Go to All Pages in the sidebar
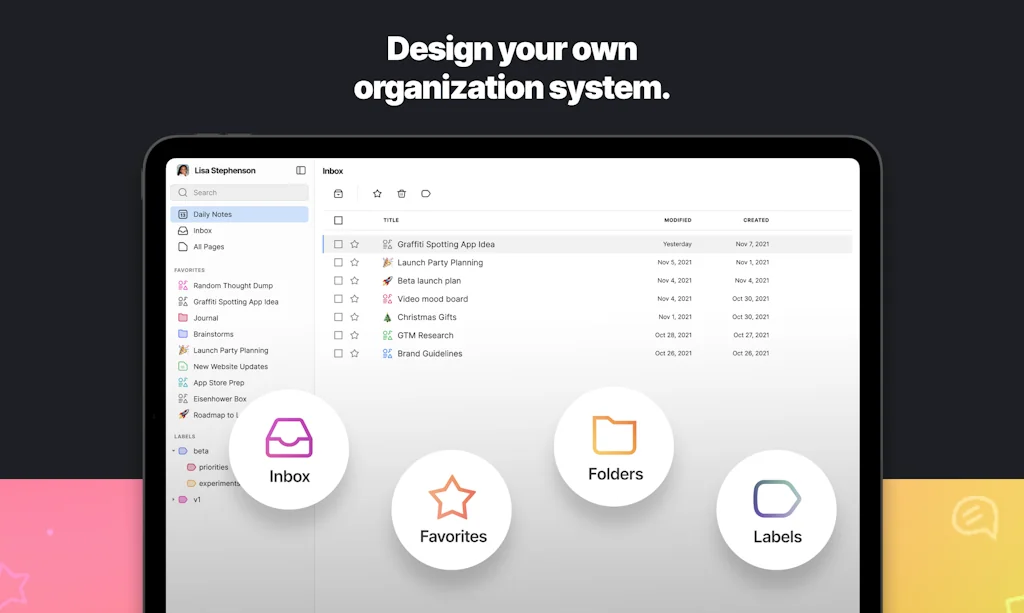This screenshot has width=1024, height=613. [x=208, y=247]
